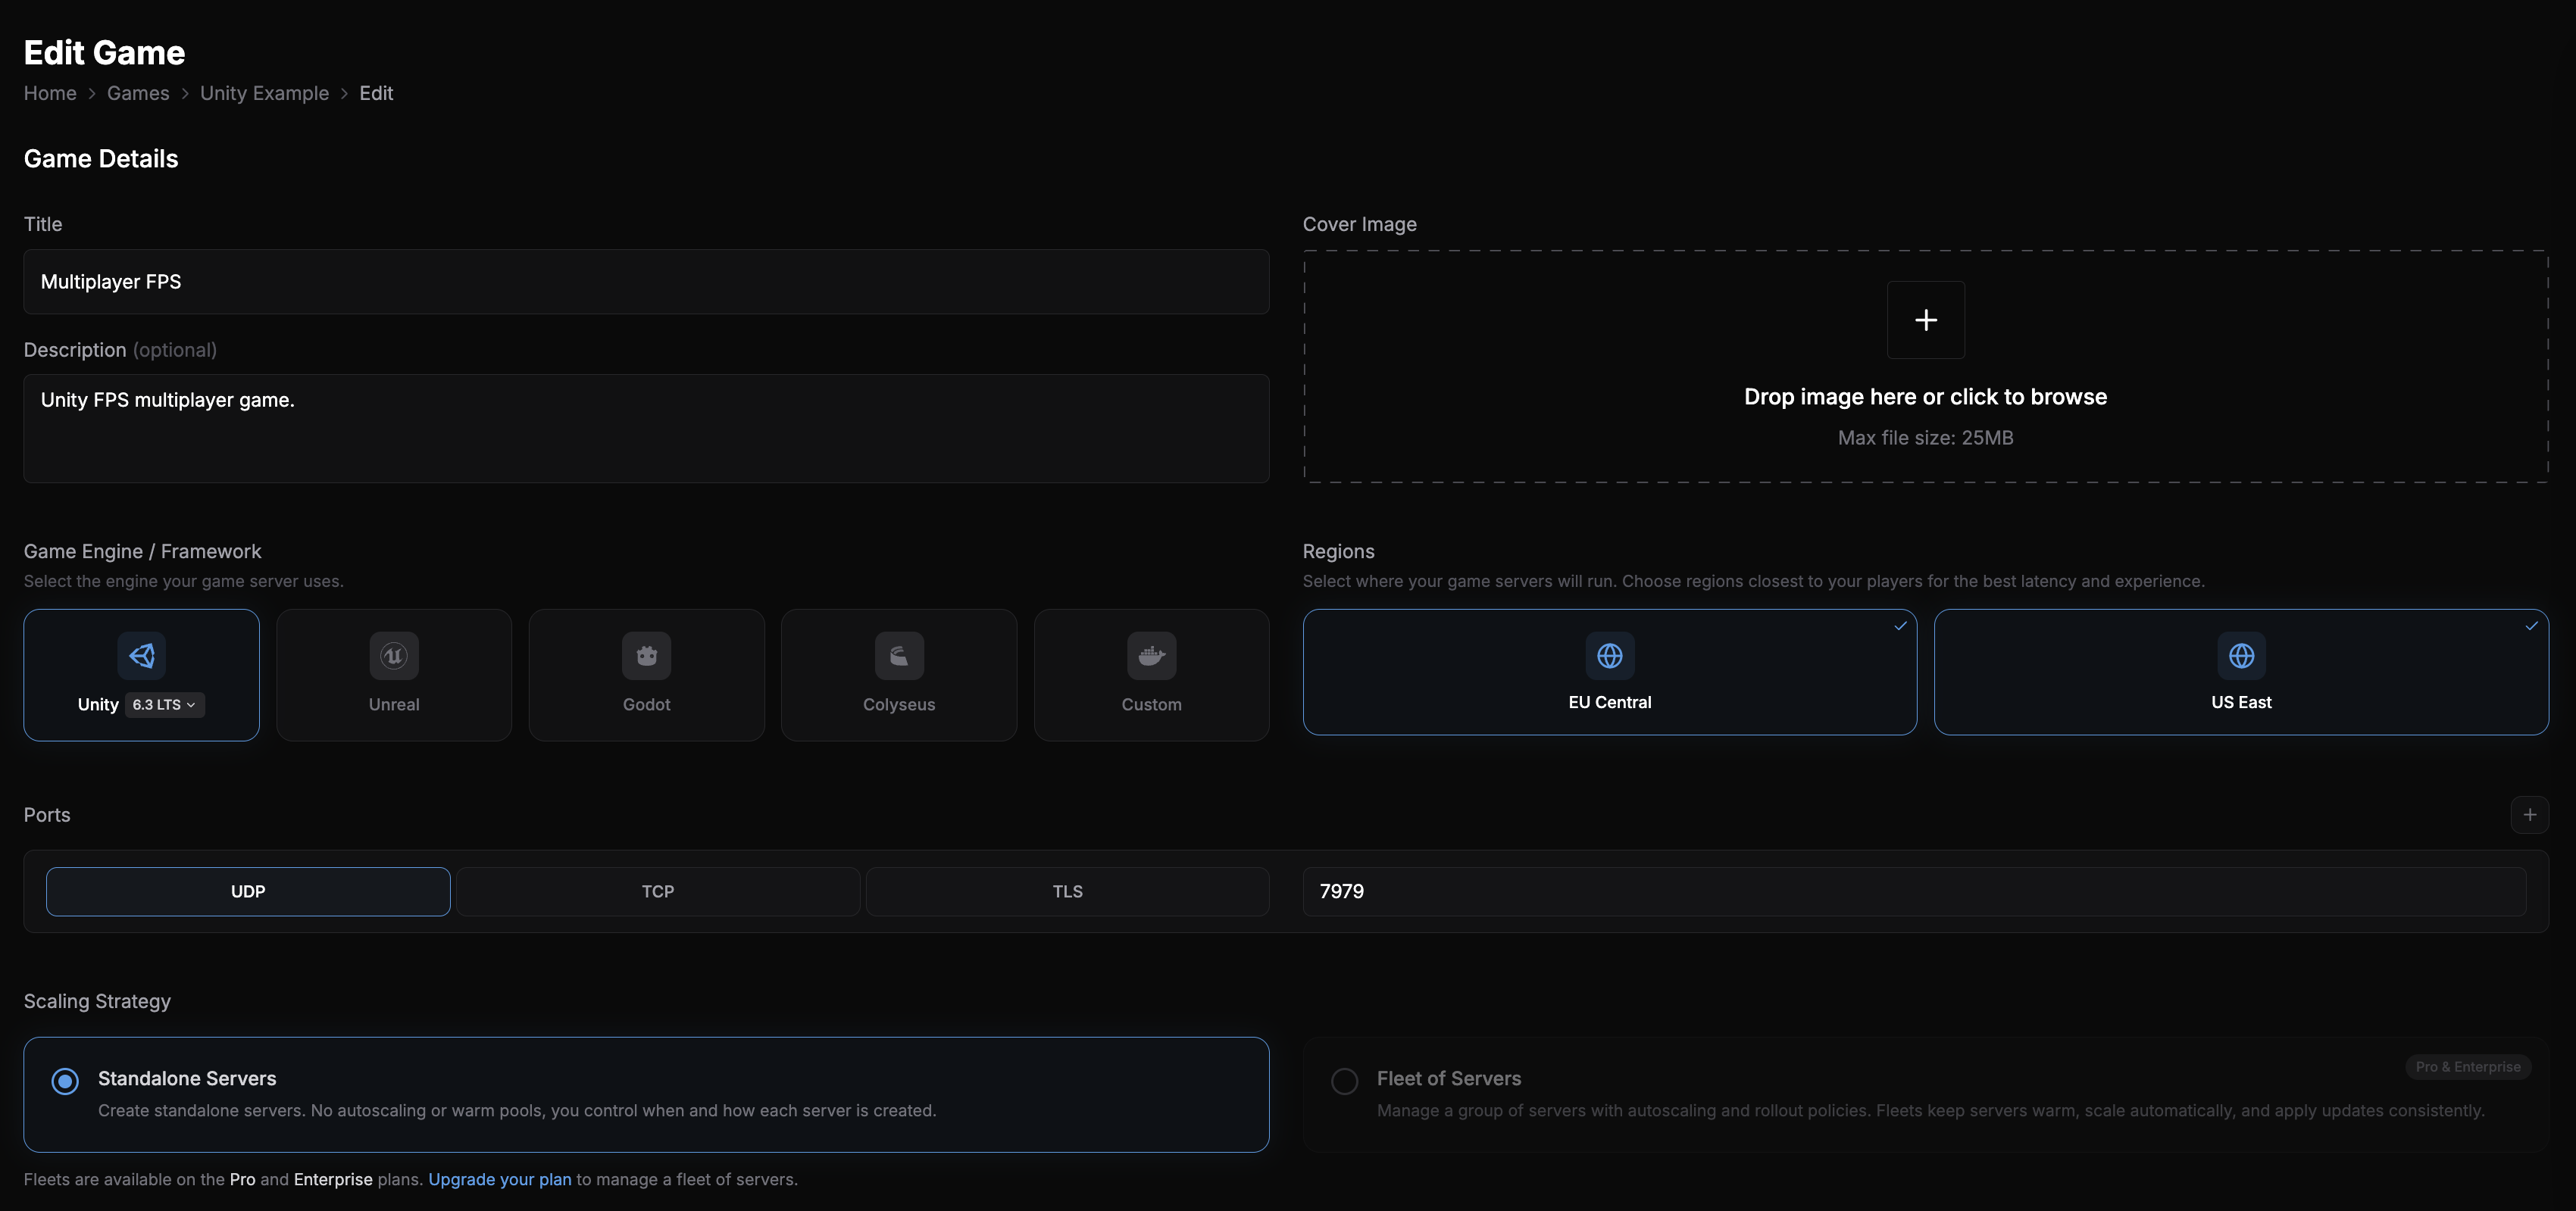Click Upgrade your plan link
Image resolution: width=2576 pixels, height=1211 pixels.
pyautogui.click(x=500, y=1179)
